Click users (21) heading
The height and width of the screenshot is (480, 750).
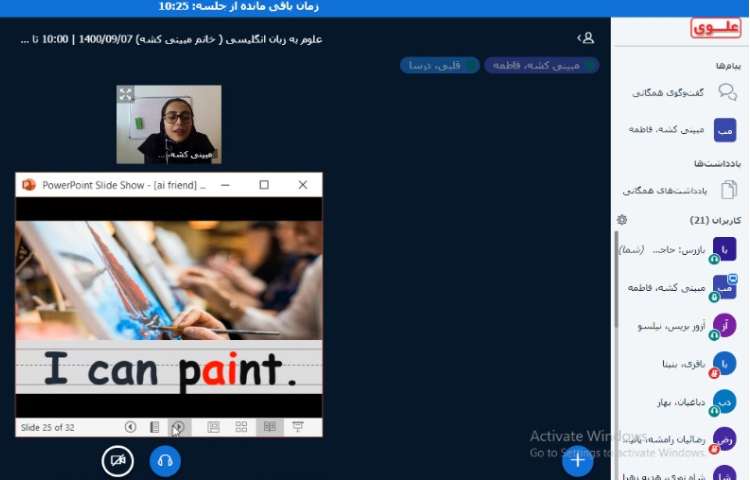tap(715, 220)
